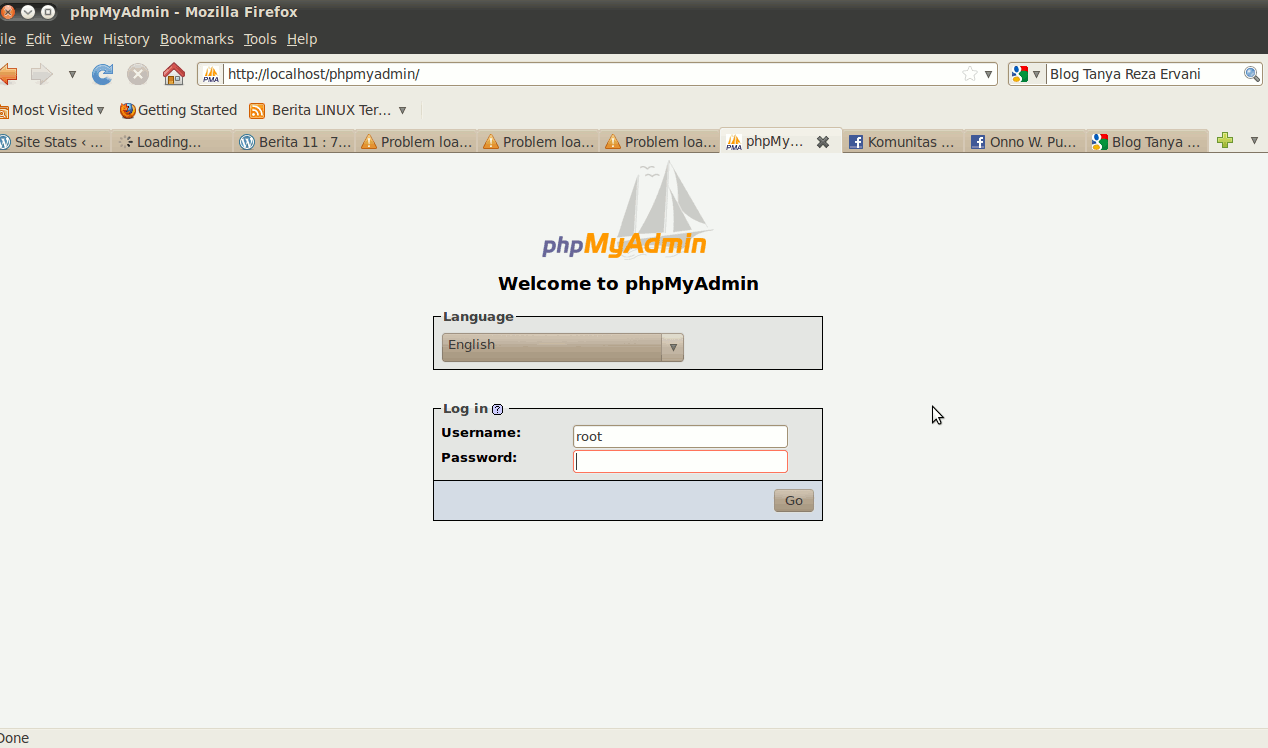Bookmark this page with the star

click(x=969, y=74)
